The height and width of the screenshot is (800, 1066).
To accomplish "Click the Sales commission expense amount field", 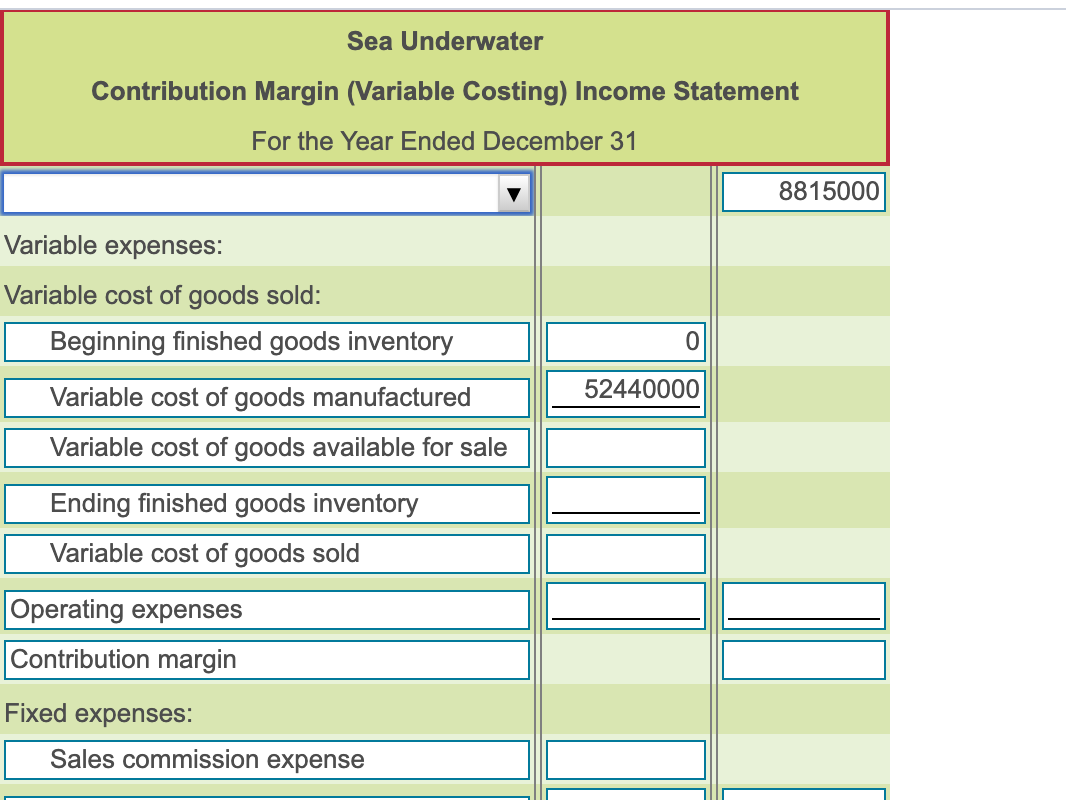I will coord(625,759).
